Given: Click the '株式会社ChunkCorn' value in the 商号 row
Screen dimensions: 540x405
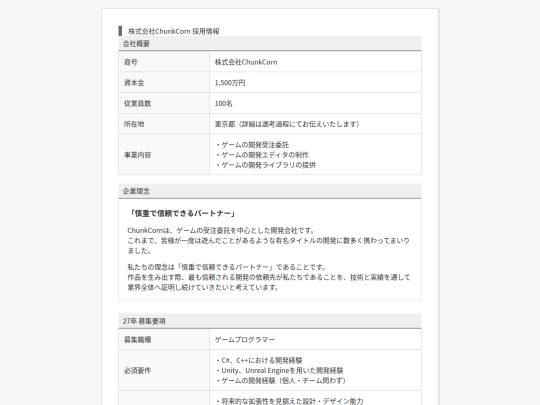Looking at the screenshot, I should pyautogui.click(x=246, y=62).
